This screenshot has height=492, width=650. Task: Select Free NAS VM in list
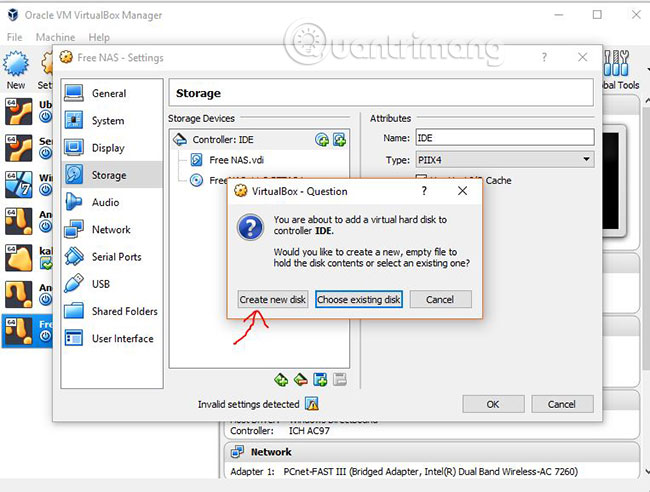click(x=28, y=331)
